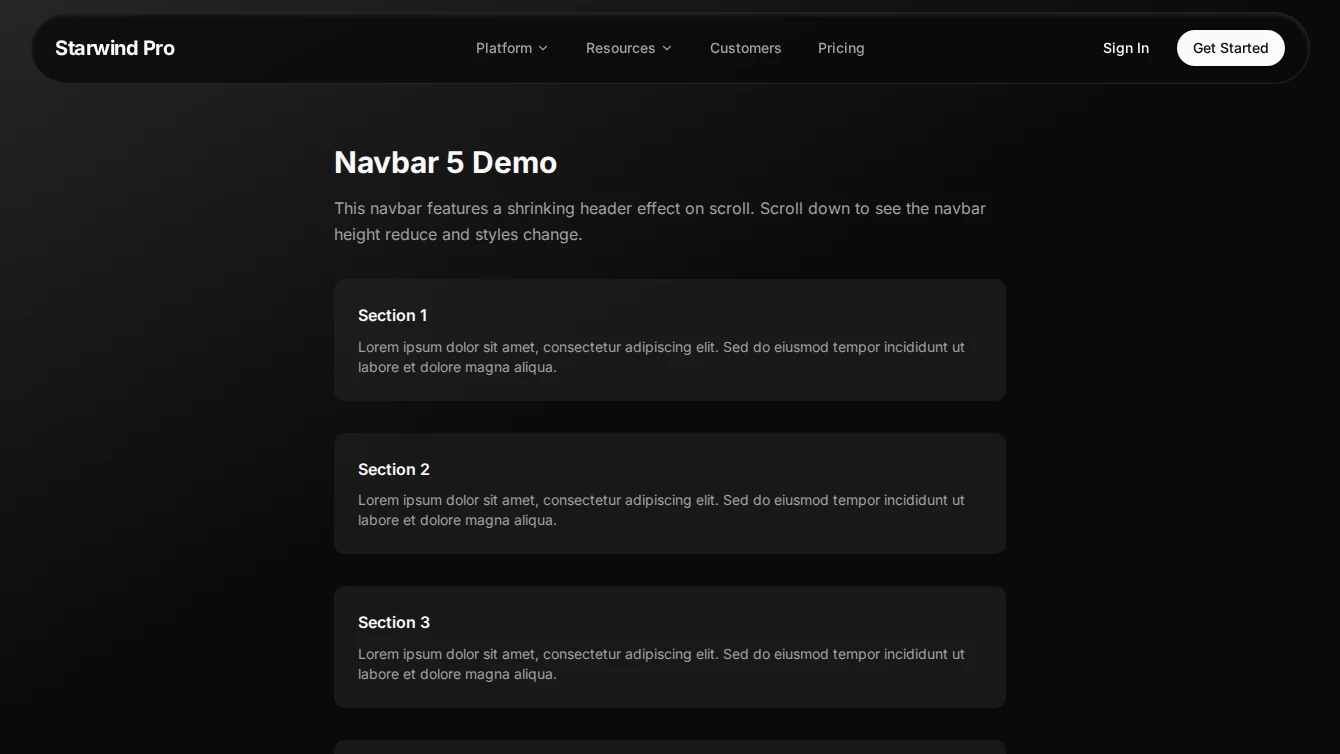Select the Section 2 title

coord(393,469)
